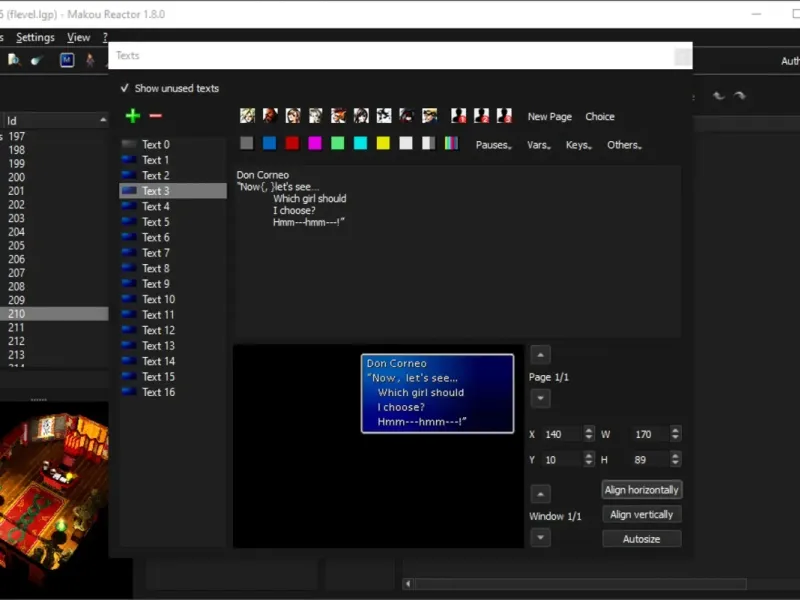Screen dimensions: 800x600
Task: Open the Pauses dropdown
Action: pyautogui.click(x=493, y=145)
